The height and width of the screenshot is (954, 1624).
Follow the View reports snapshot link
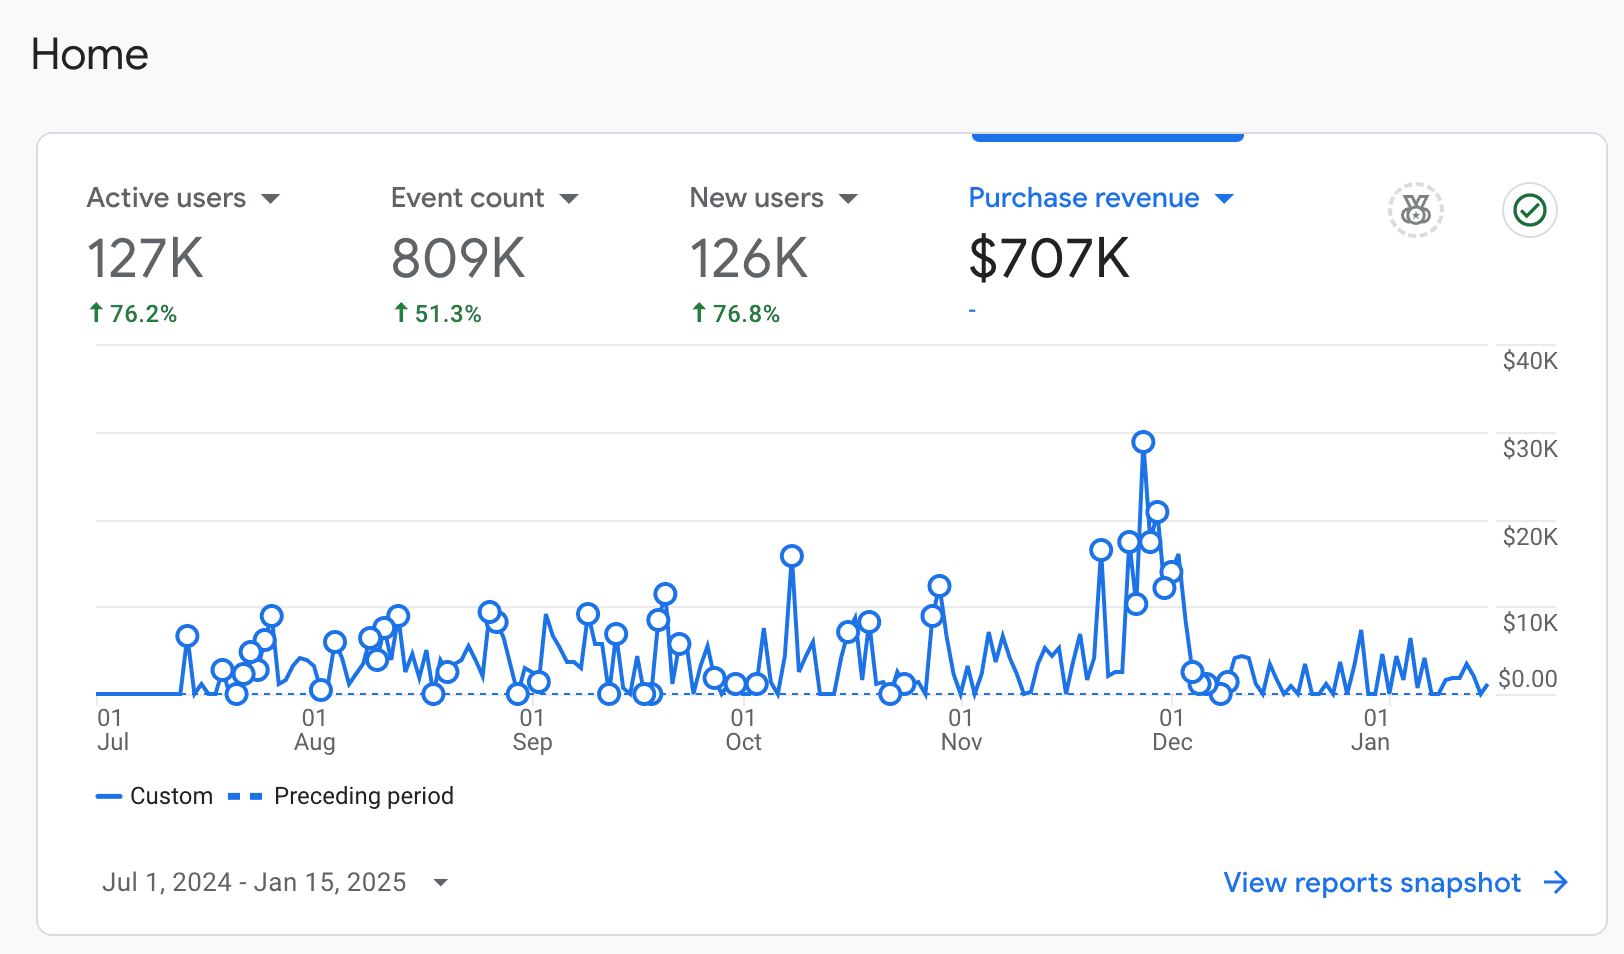pyautogui.click(x=1371, y=883)
